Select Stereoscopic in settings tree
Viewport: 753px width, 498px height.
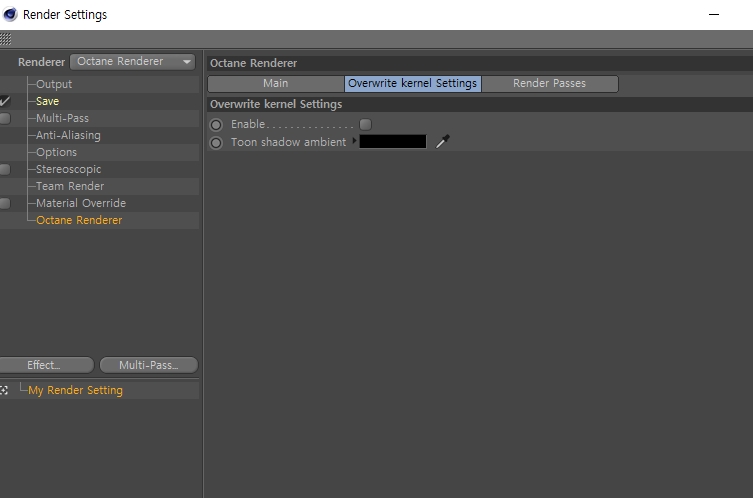coord(69,169)
